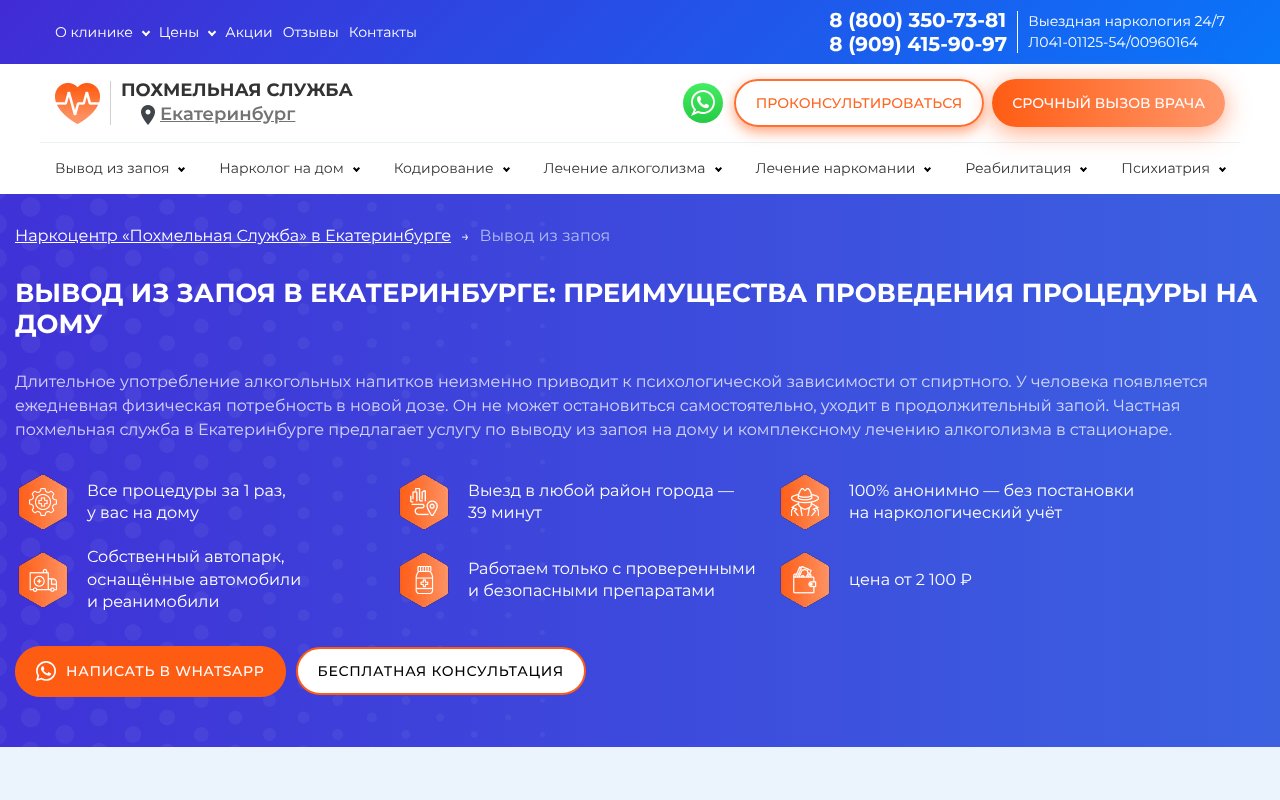Click the pills hexagon icon for safe medications
The height and width of the screenshot is (800, 1280).
(x=423, y=580)
